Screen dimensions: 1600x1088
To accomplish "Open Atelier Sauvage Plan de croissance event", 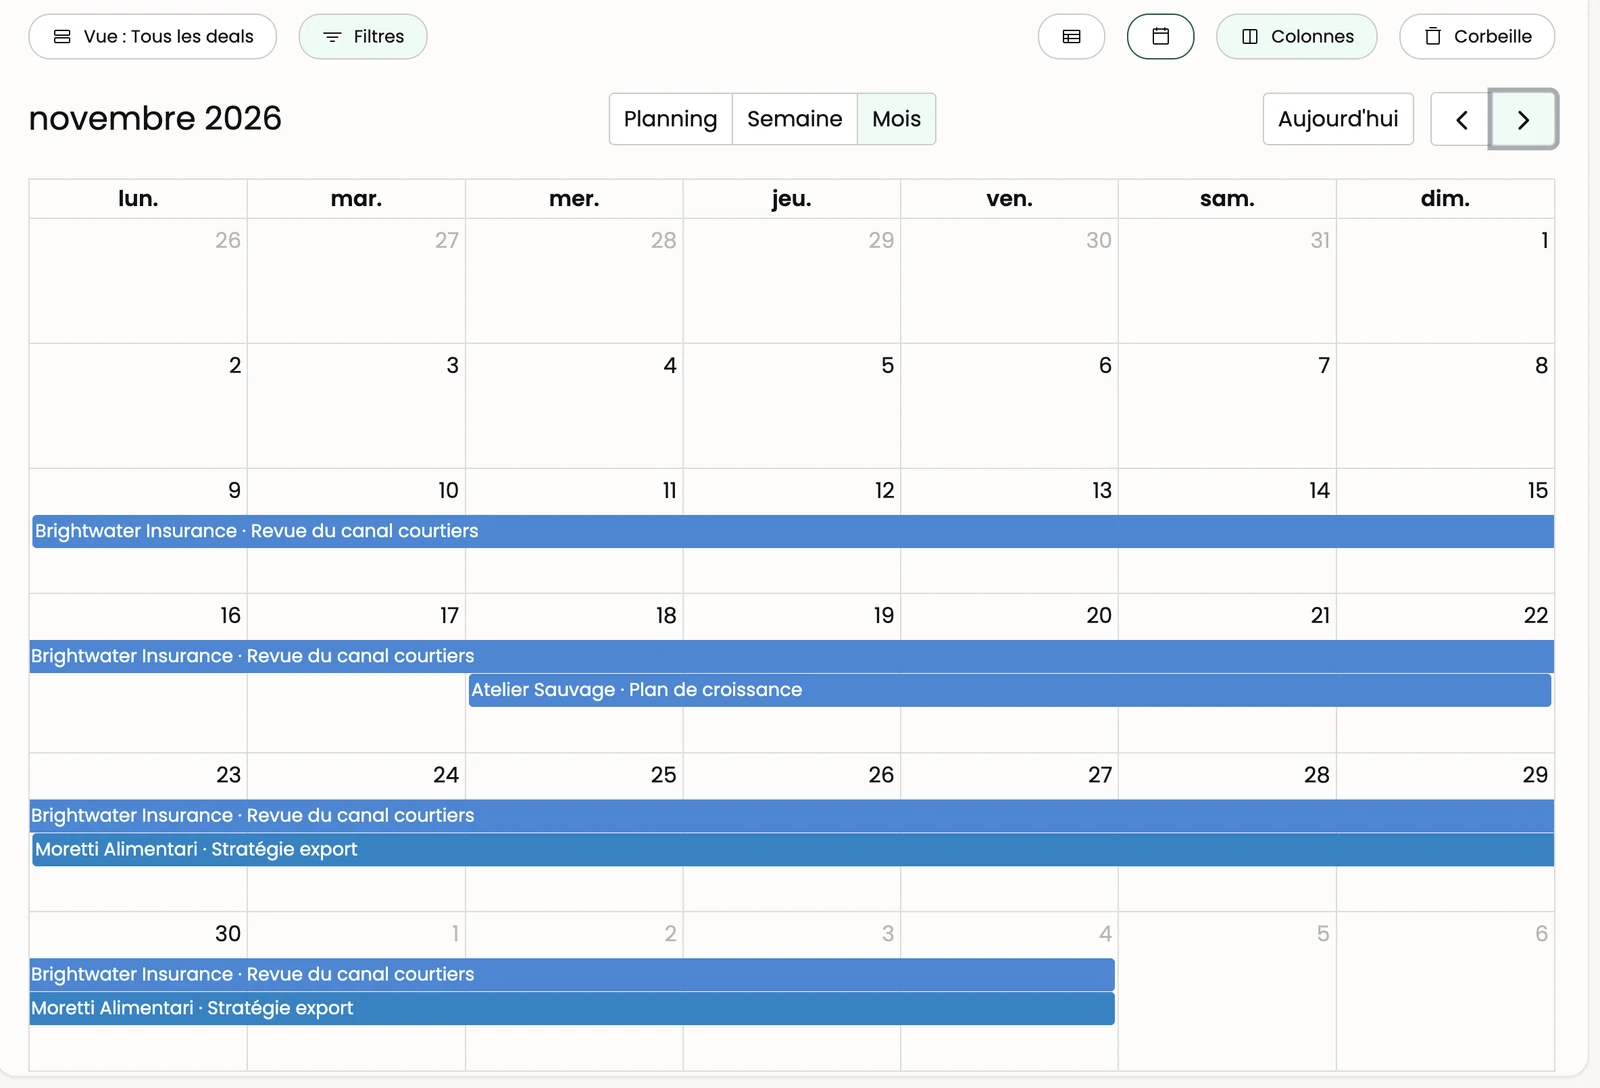I will point(1010,690).
